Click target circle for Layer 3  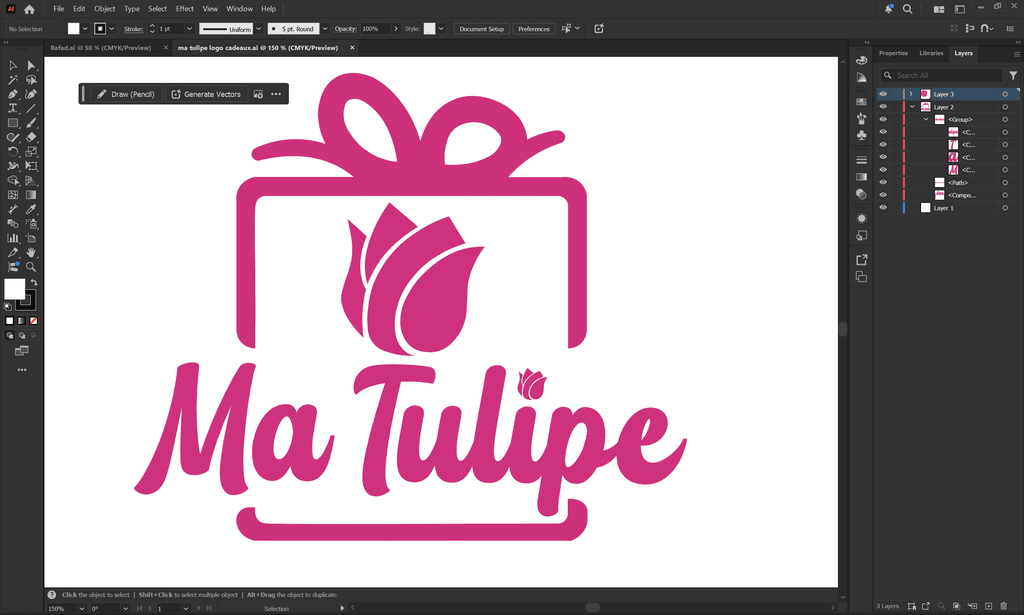tap(1005, 95)
